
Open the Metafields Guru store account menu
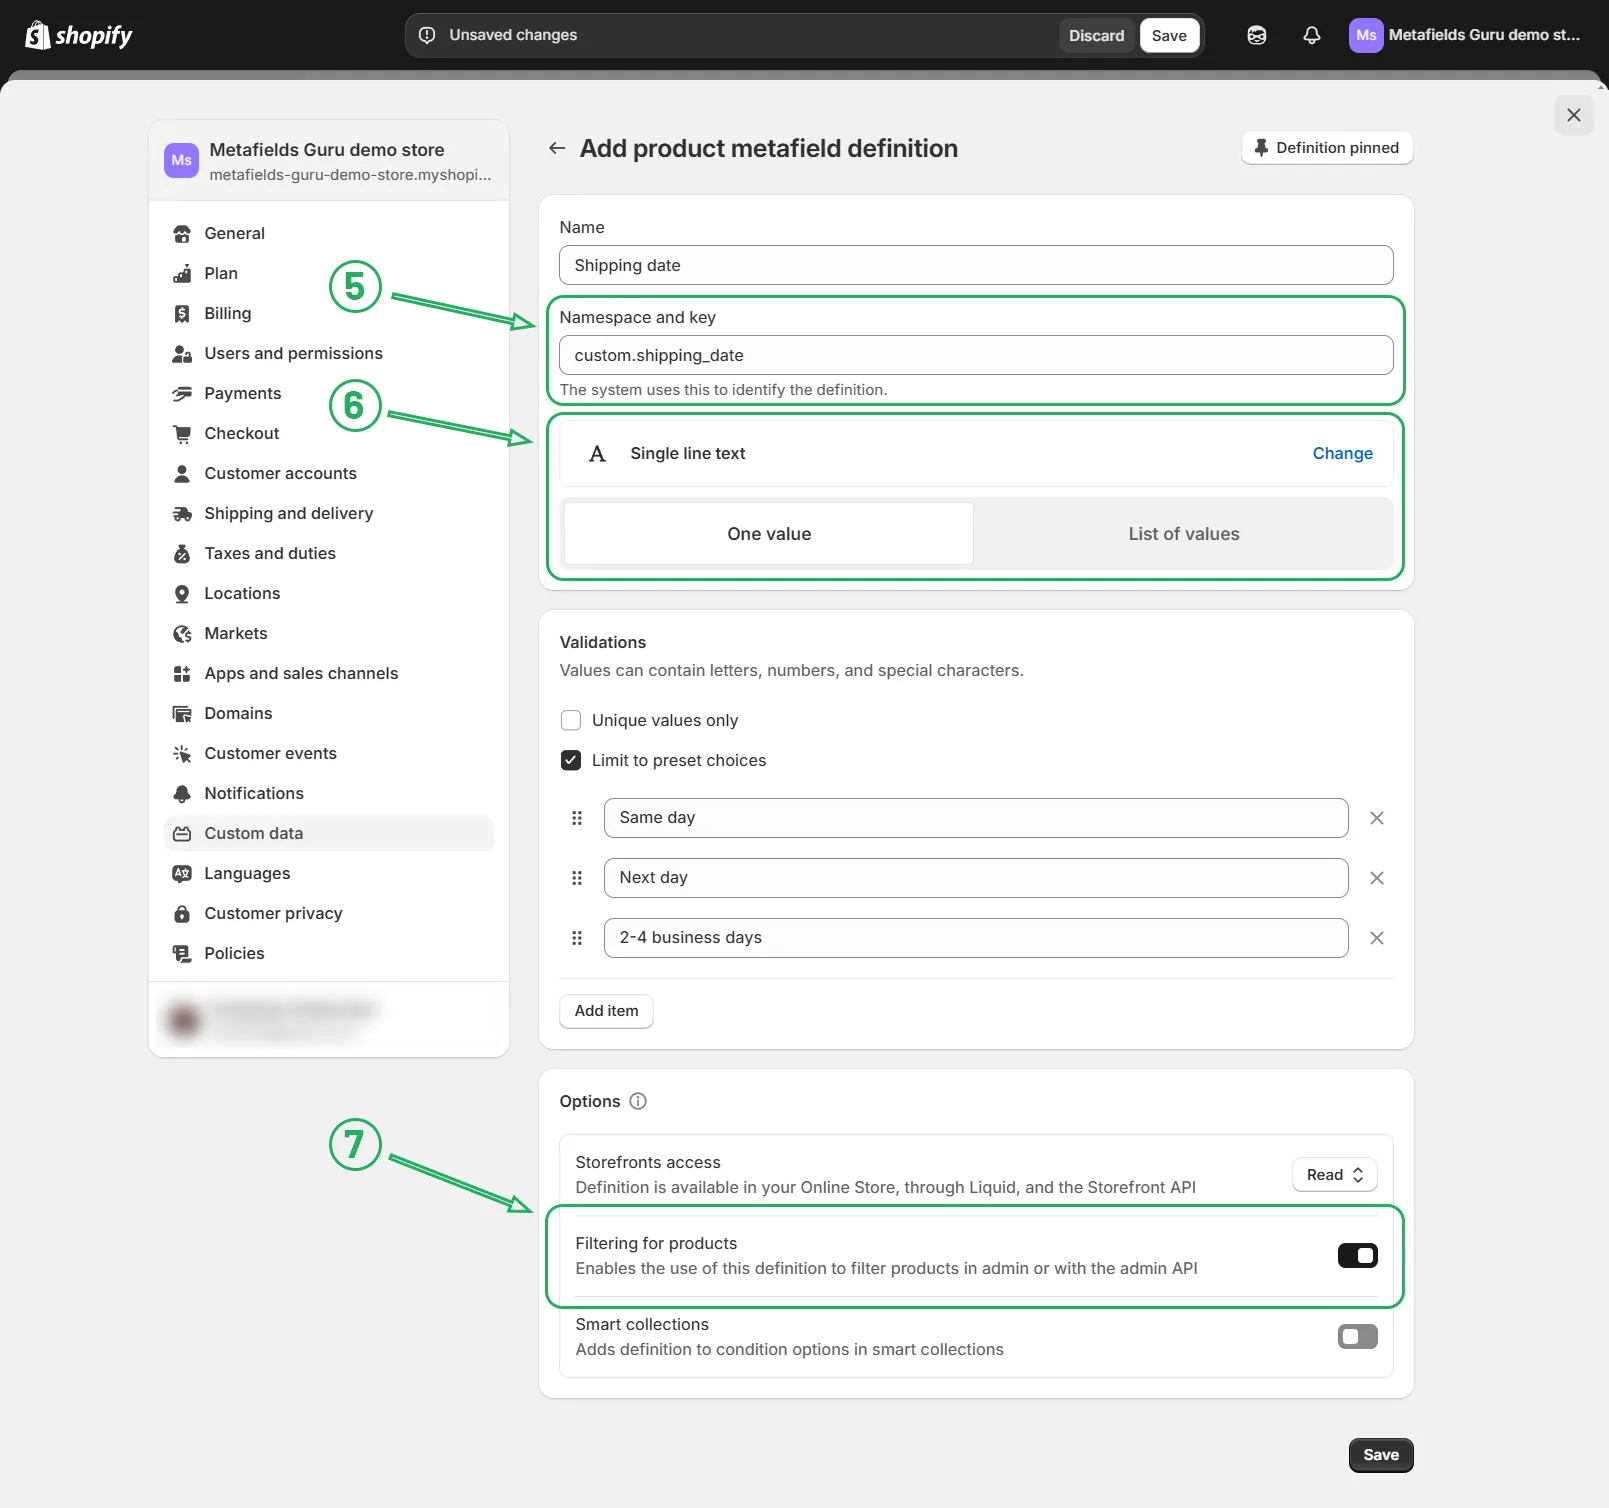tap(1466, 35)
